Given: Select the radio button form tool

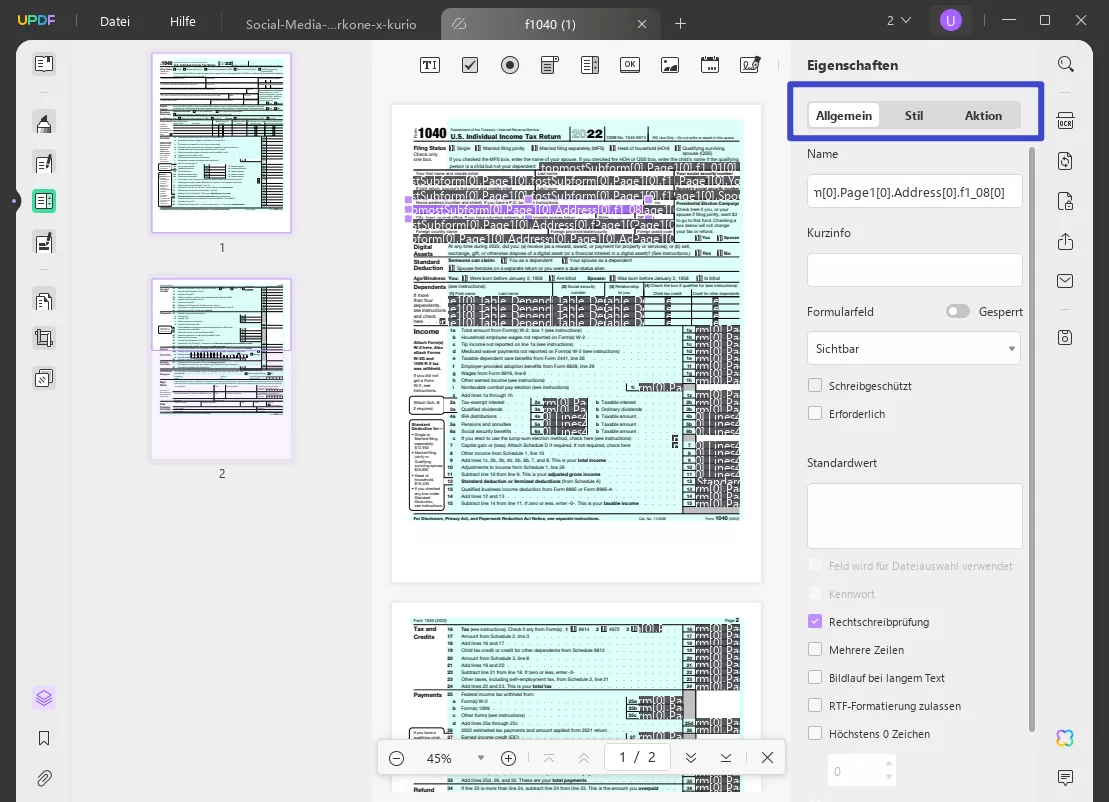Looking at the screenshot, I should click(x=510, y=64).
